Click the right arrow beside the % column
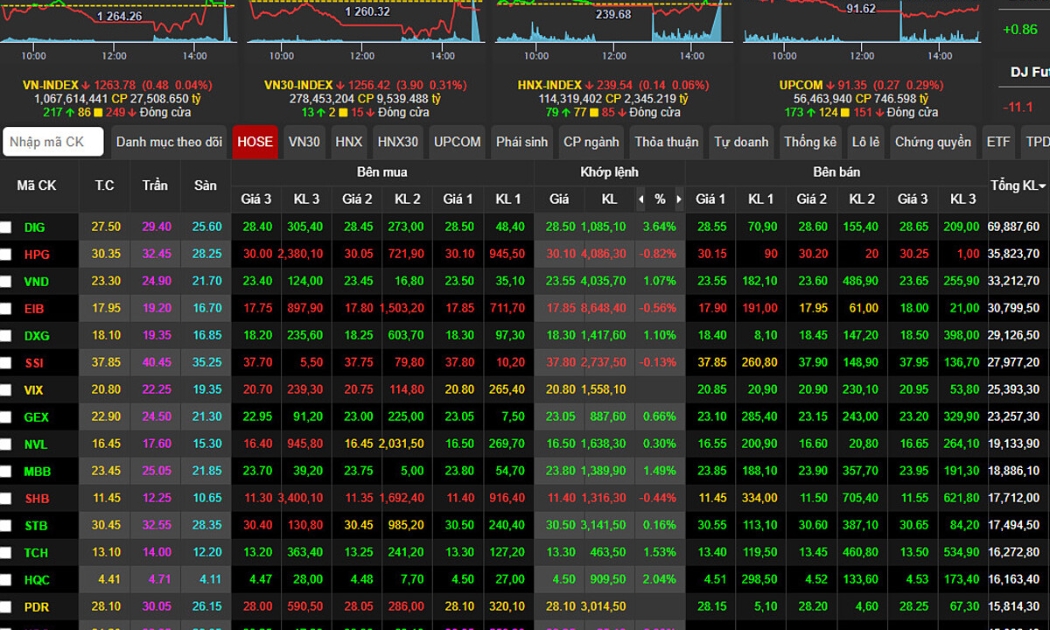The image size is (1050, 630). click(679, 199)
